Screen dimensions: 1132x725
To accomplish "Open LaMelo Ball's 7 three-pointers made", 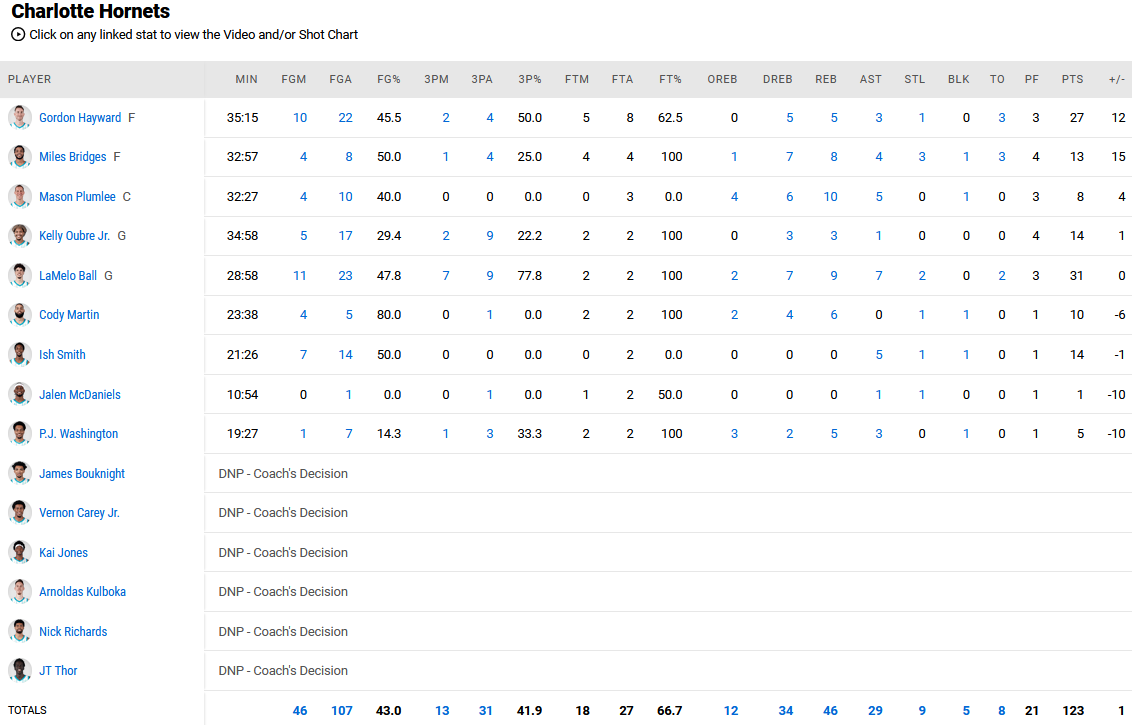I will pos(446,276).
